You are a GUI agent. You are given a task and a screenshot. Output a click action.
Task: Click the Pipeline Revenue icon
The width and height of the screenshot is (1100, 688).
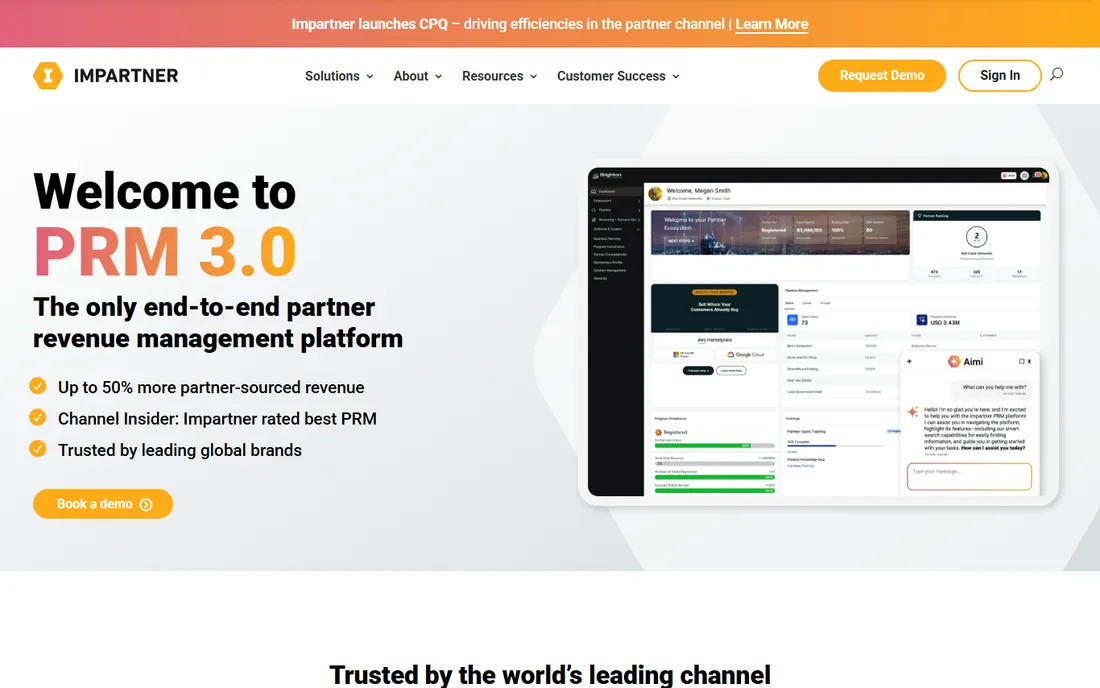[x=922, y=320]
